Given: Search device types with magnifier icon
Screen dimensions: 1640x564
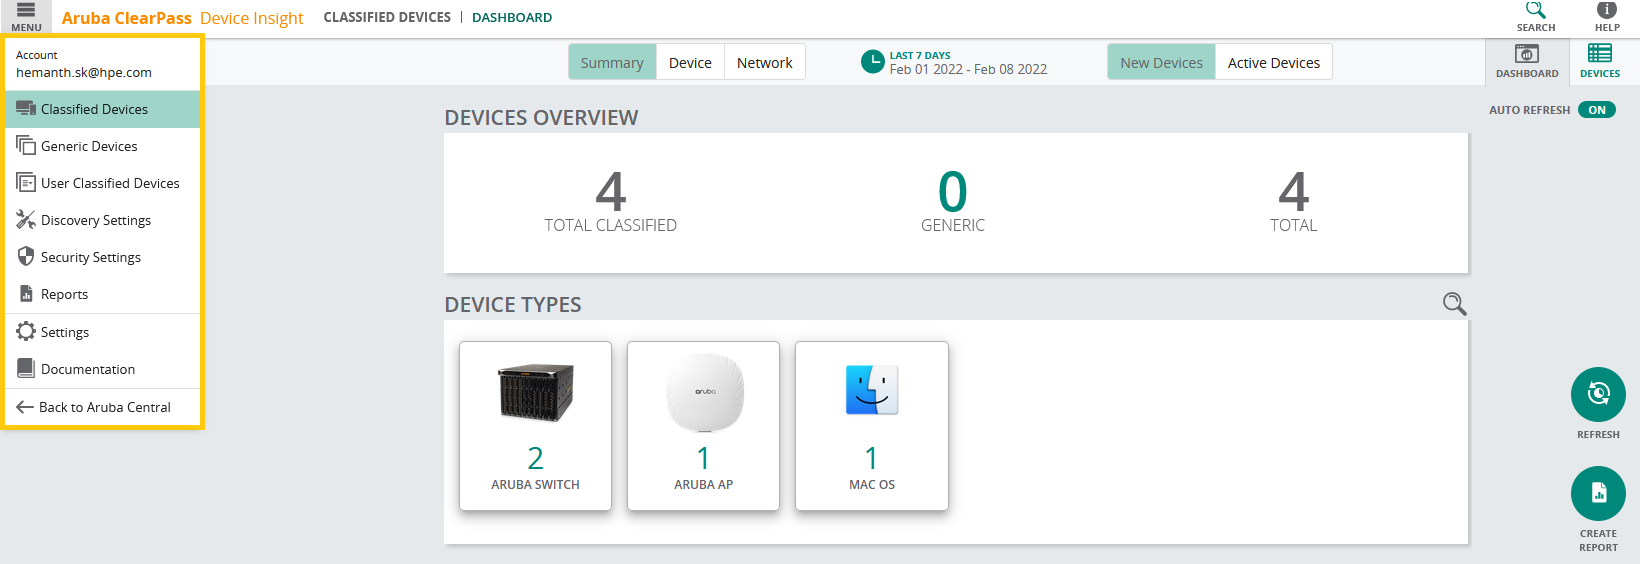Looking at the screenshot, I should pos(1455,304).
